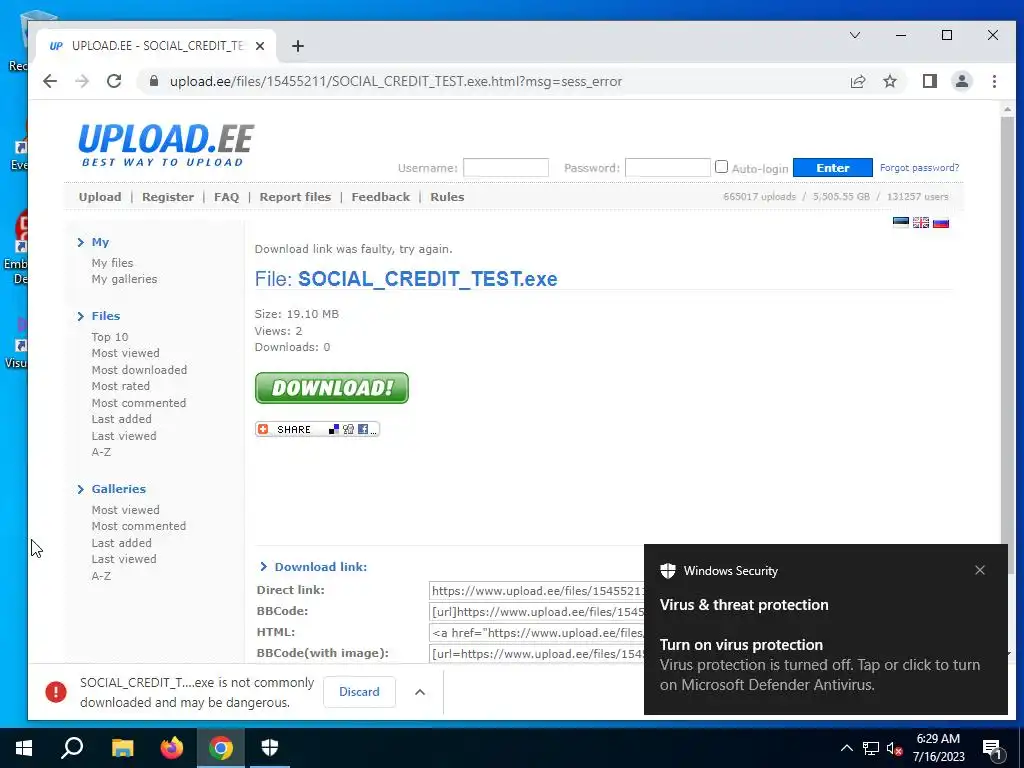Click the green DOWNLOAD! button
This screenshot has height=768, width=1024.
pyautogui.click(x=332, y=388)
